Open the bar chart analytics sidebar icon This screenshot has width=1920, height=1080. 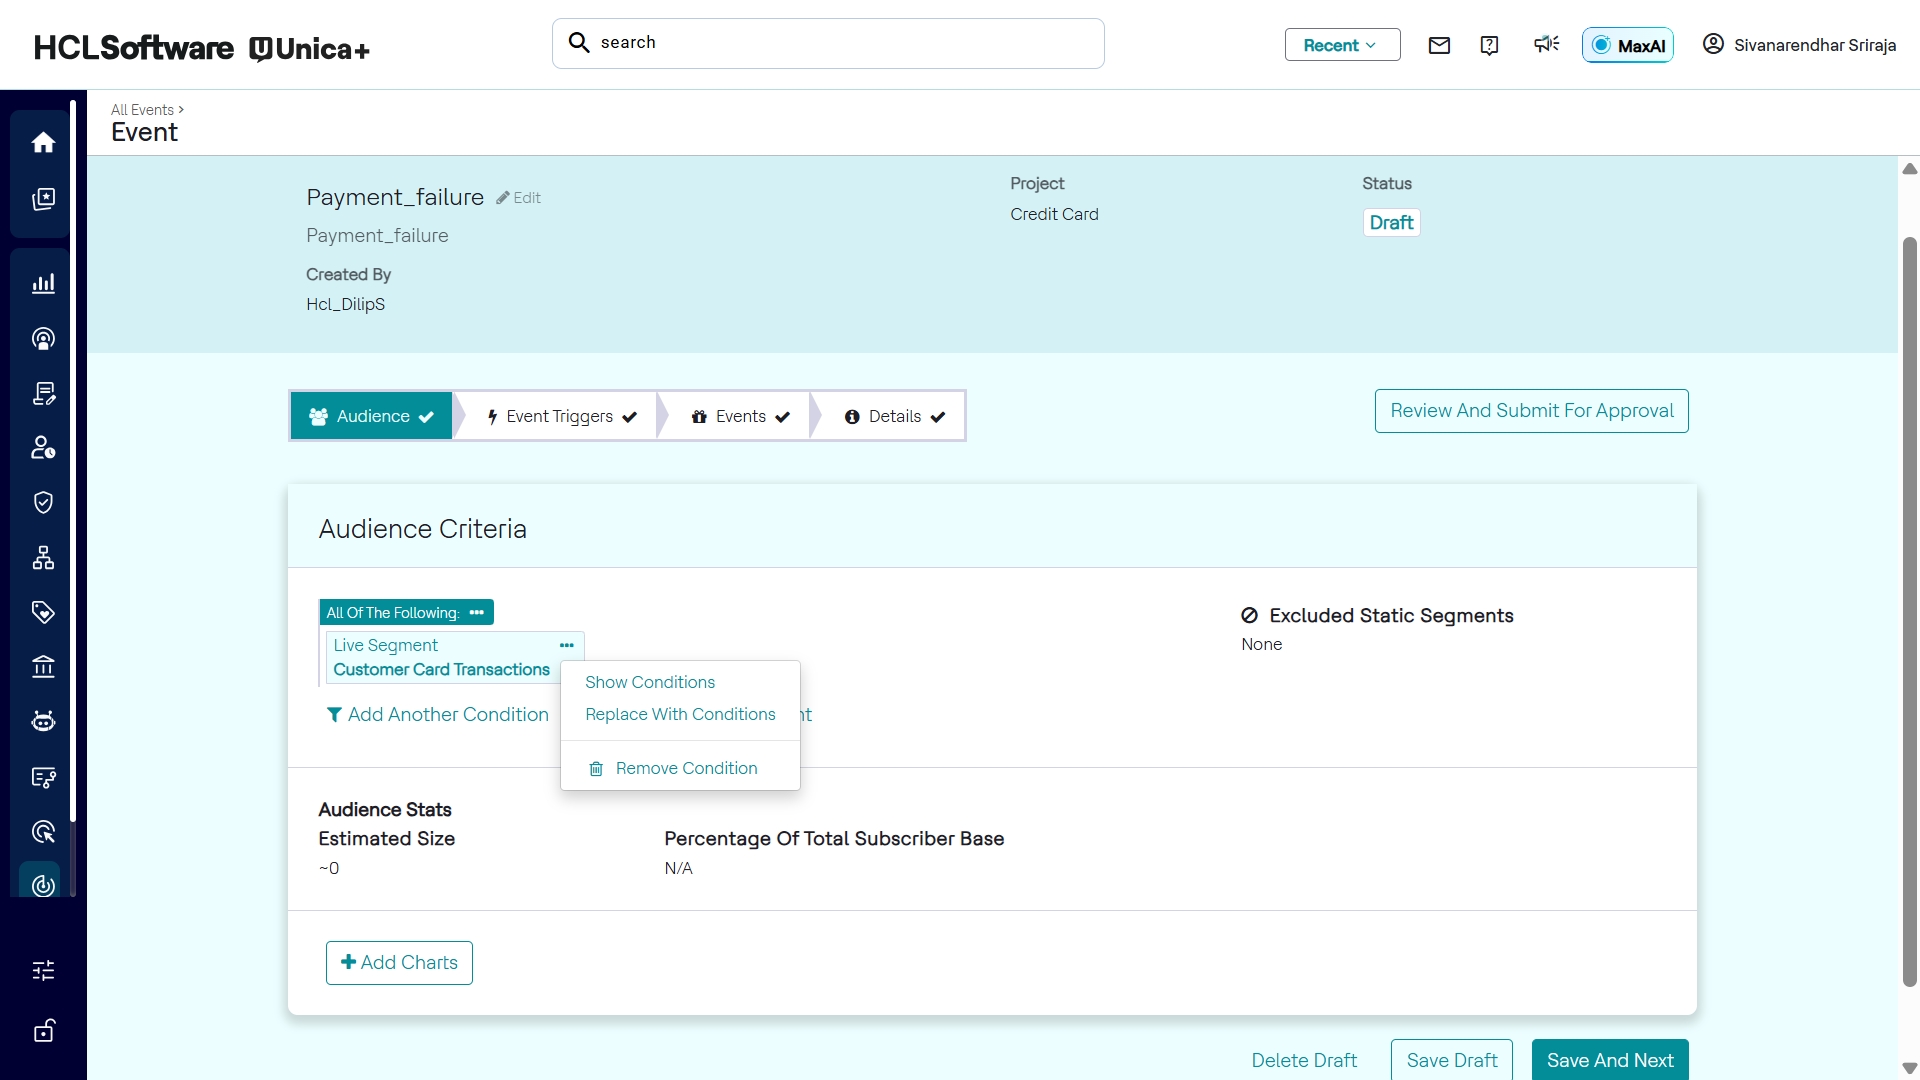coord(43,284)
